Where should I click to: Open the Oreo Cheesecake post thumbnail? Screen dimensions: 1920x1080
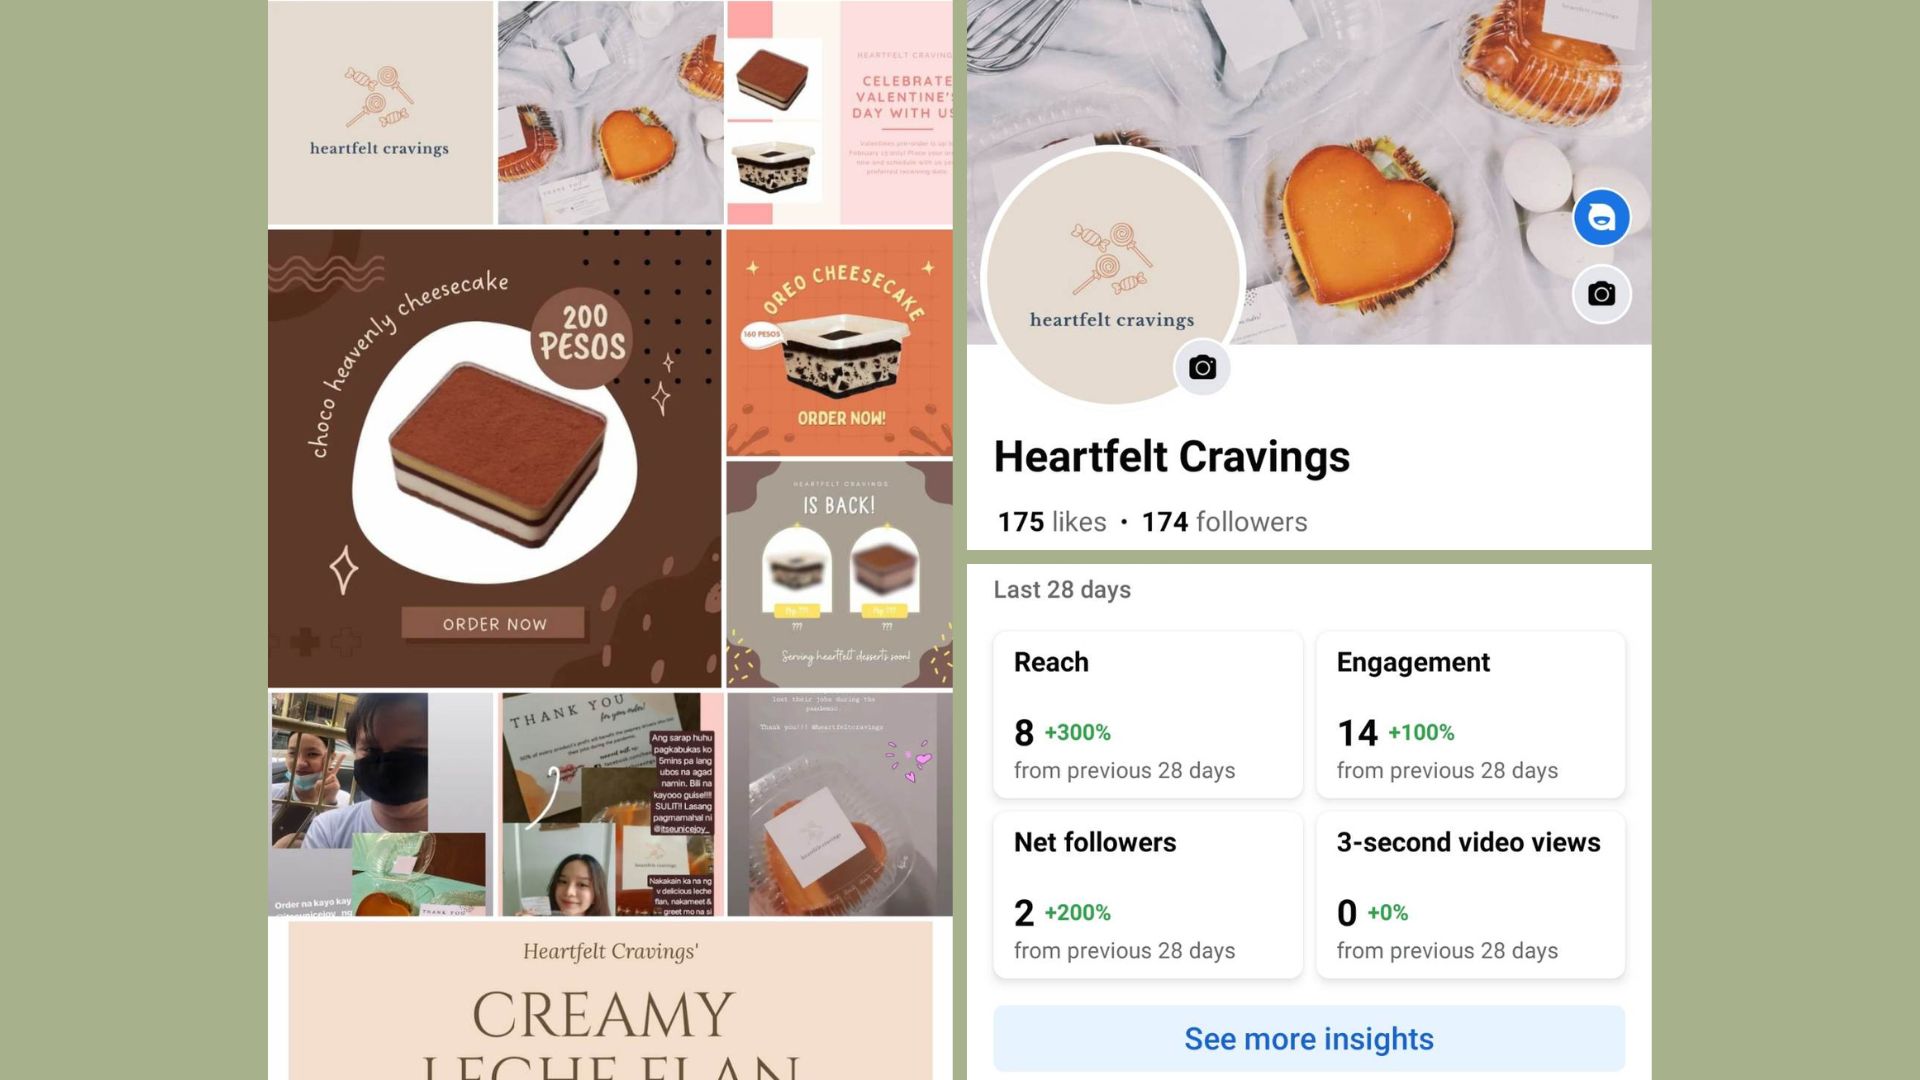click(839, 343)
